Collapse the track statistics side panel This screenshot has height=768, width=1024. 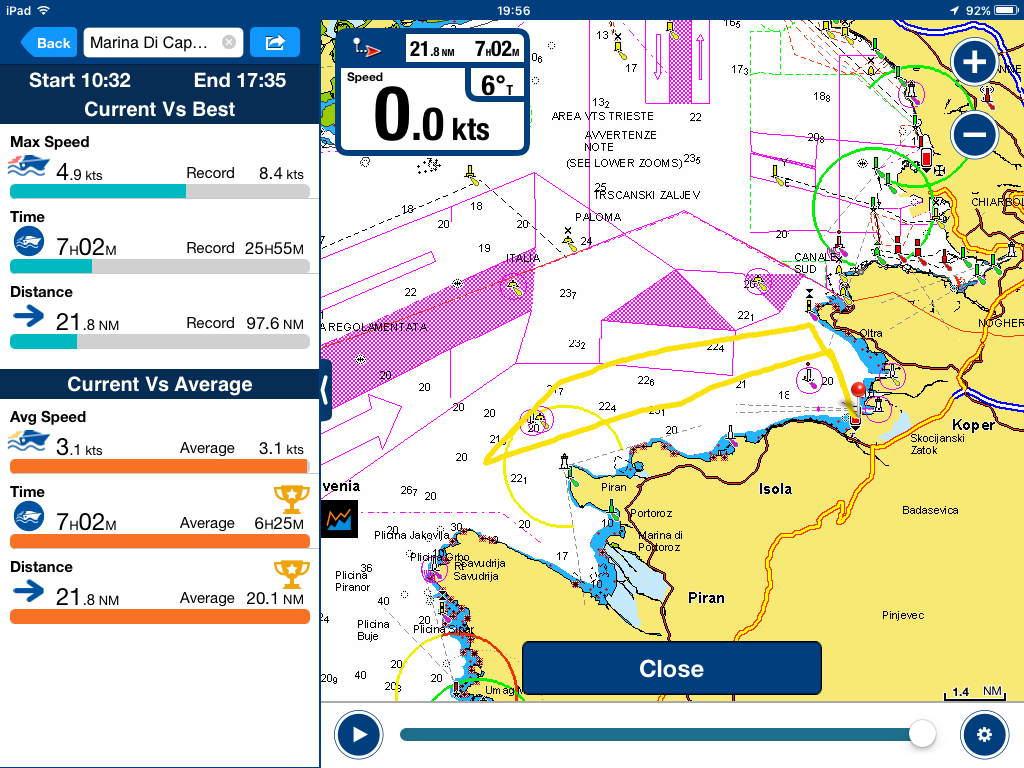tap(324, 390)
